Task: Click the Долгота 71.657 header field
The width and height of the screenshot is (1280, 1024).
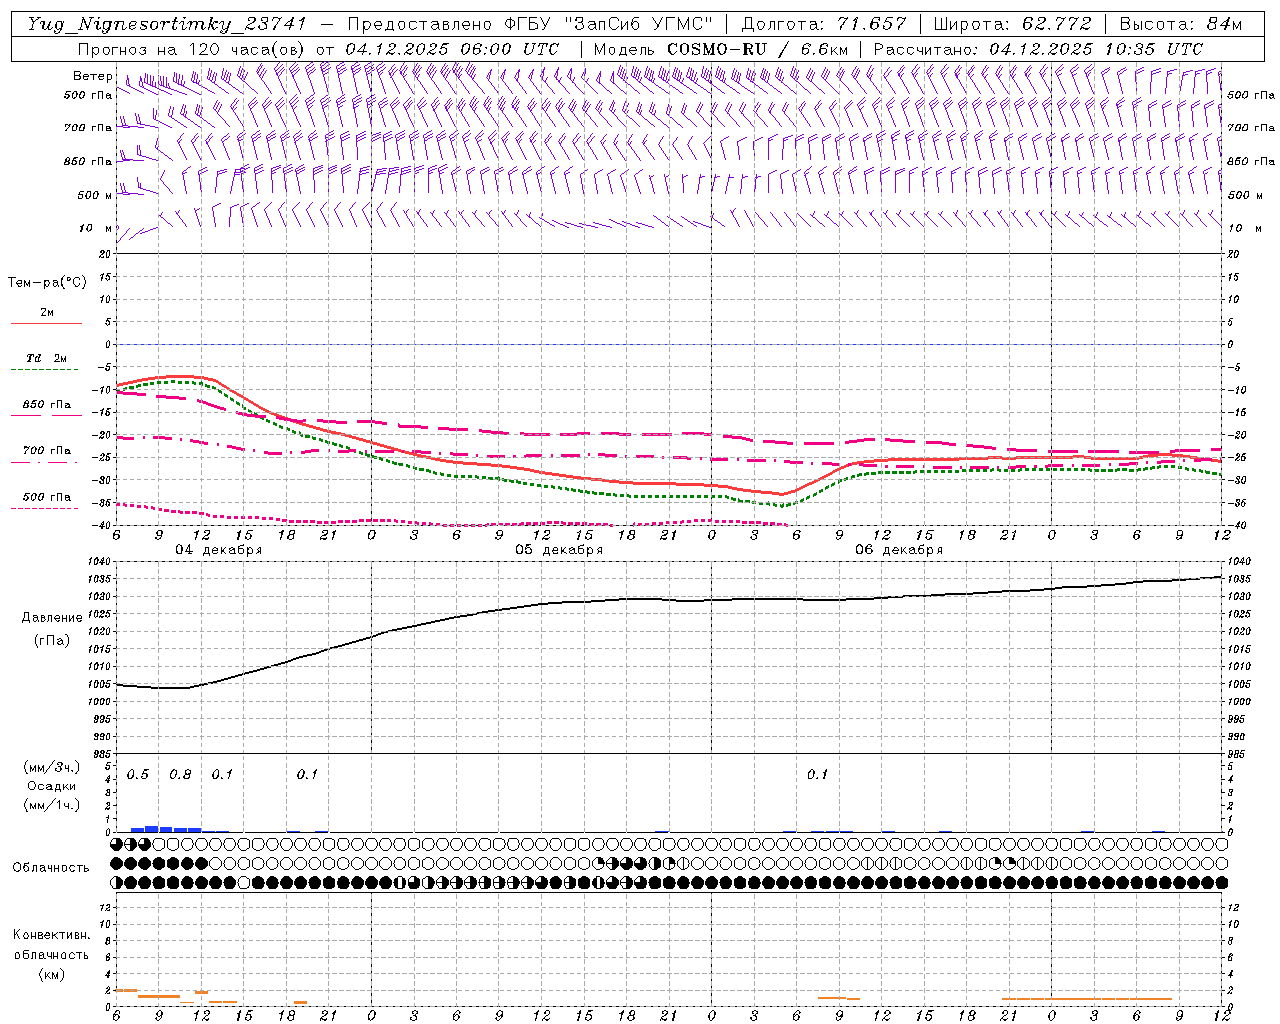Action: 823,24
